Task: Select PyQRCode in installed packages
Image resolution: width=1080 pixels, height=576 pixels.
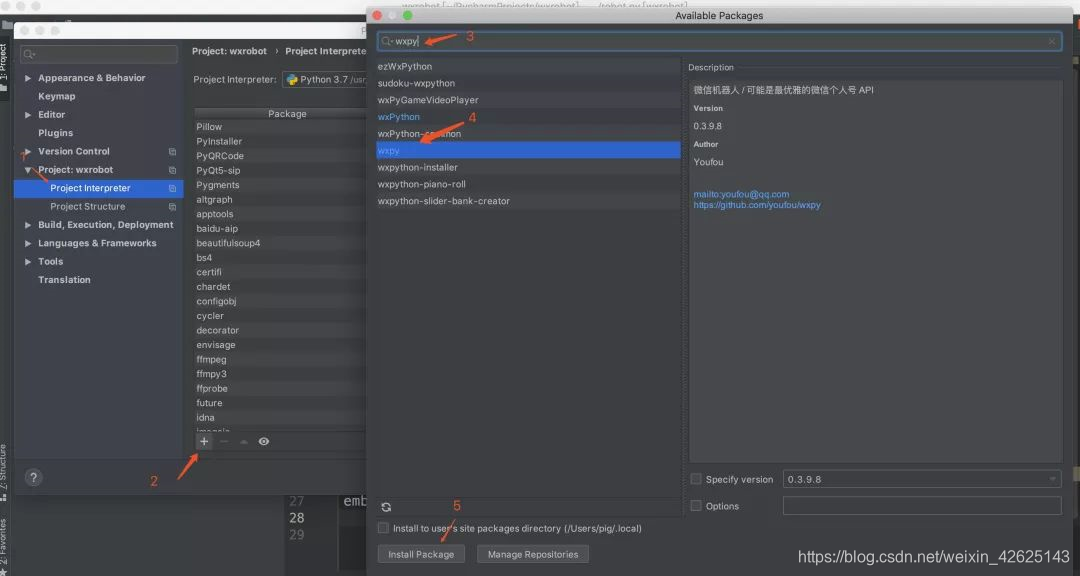Action: pos(280,156)
